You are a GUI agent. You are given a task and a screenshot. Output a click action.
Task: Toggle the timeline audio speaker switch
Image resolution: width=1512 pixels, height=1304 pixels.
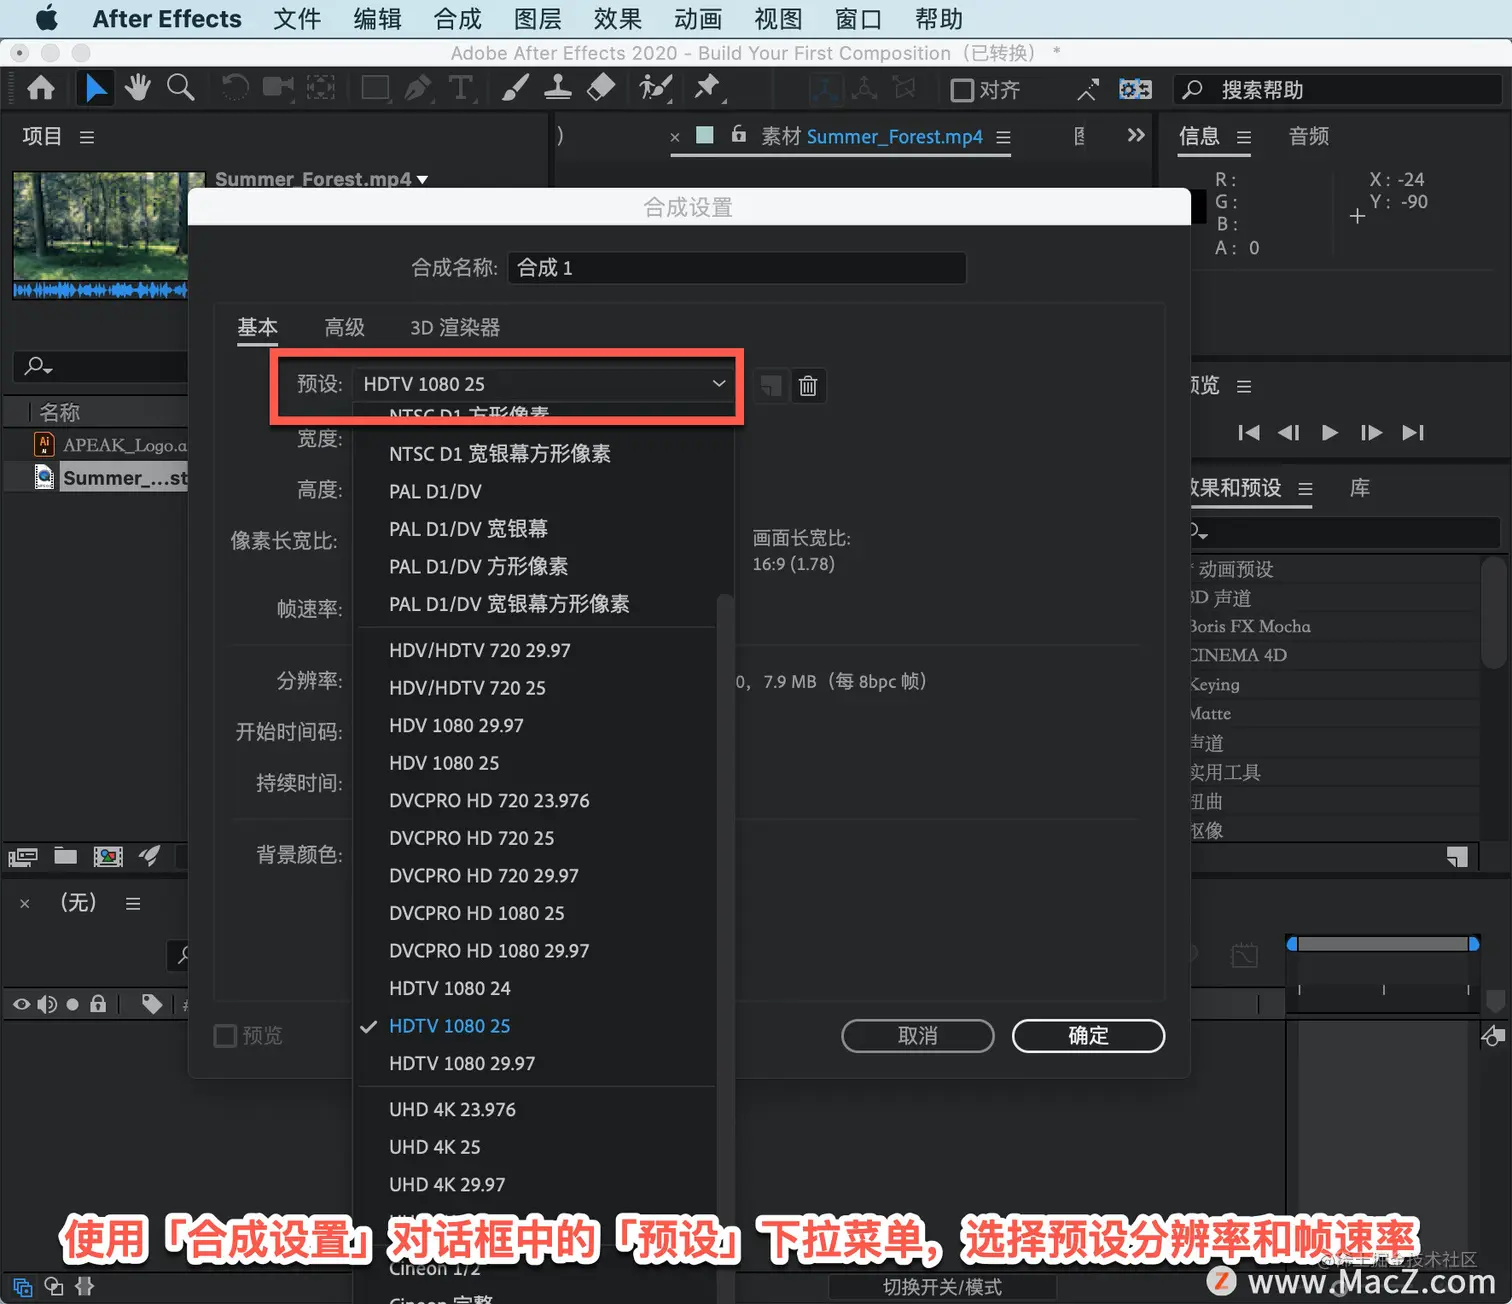[x=47, y=1004]
